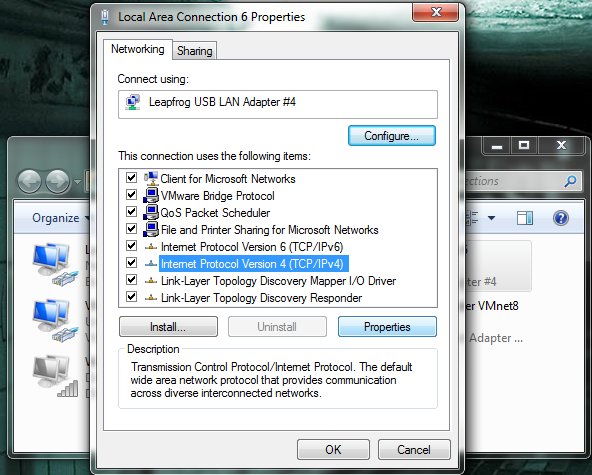Open Properties for selected IPv4 item
592x475 pixels.
[387, 327]
